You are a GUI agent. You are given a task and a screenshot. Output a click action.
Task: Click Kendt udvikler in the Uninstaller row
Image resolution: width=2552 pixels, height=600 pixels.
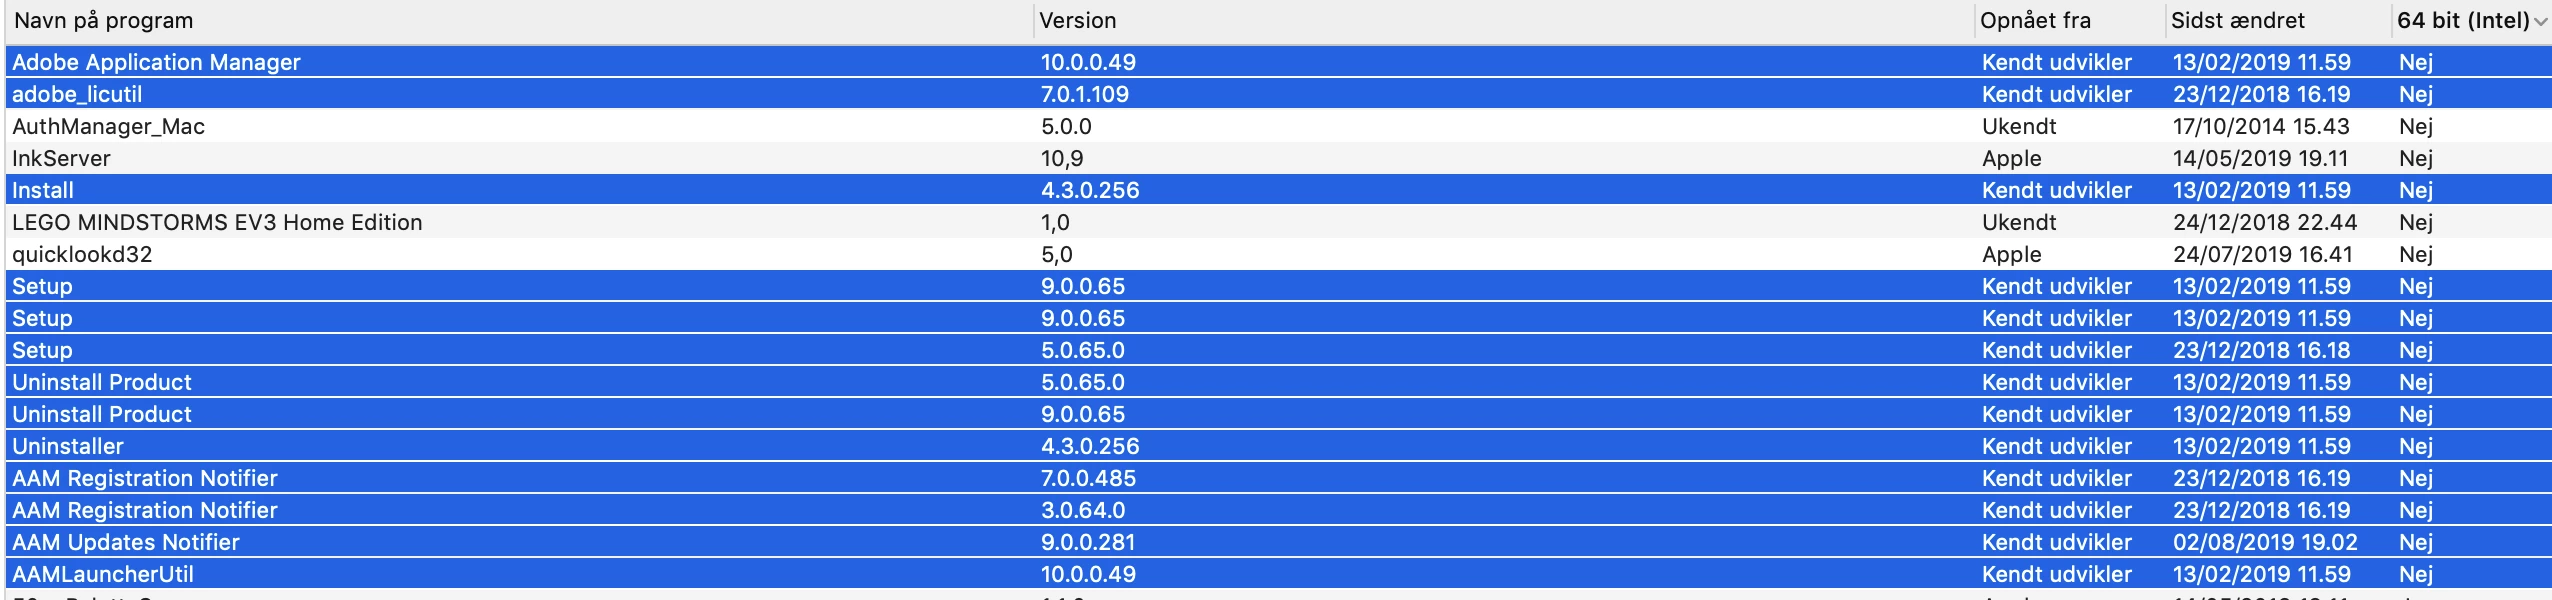2057,446
